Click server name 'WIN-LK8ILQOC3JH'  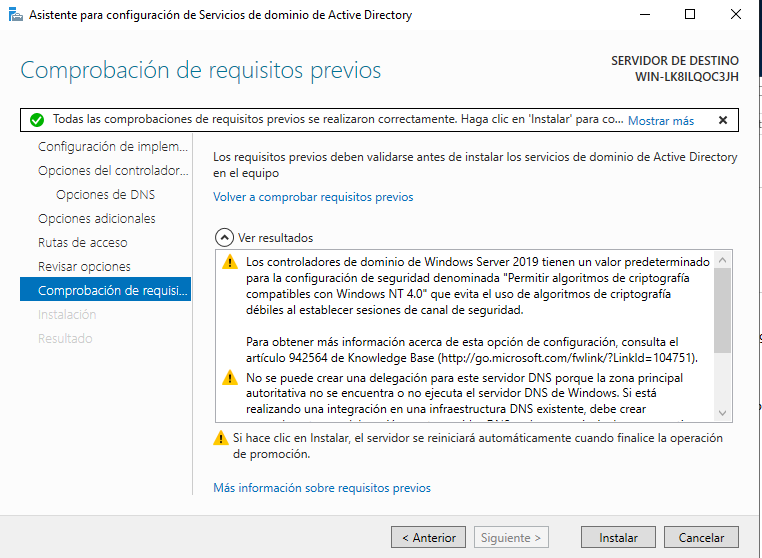[x=687, y=77]
